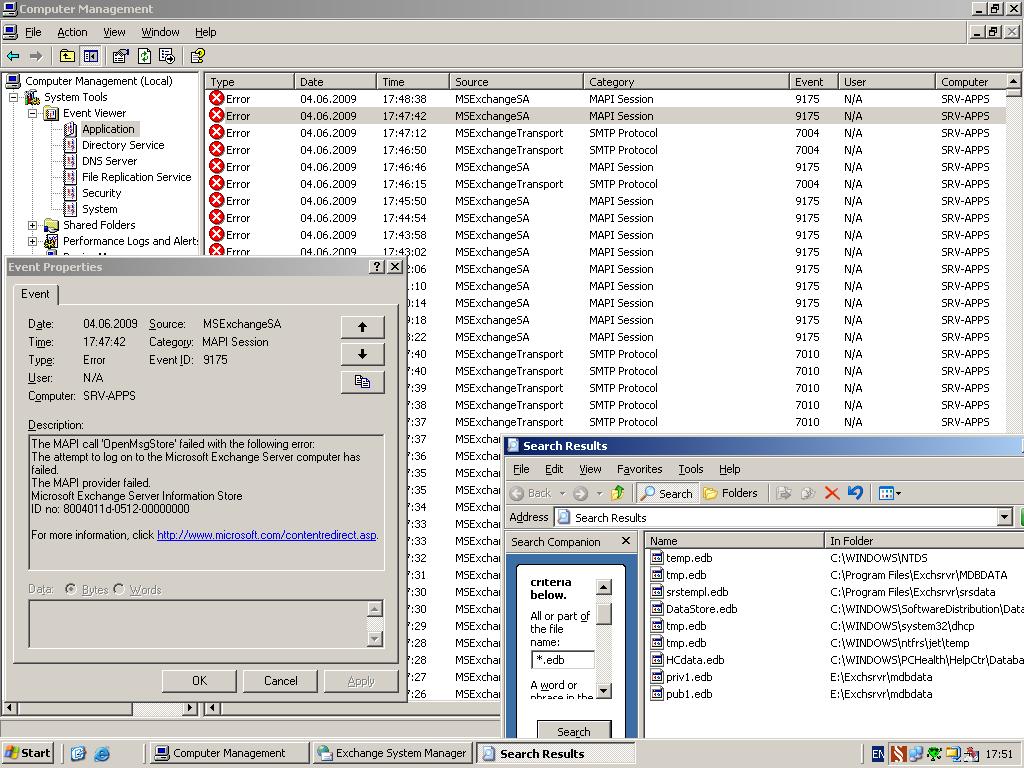The height and width of the screenshot is (768, 1024).
Task: Toggle the Folders button in Search Results toolbar
Action: click(731, 493)
